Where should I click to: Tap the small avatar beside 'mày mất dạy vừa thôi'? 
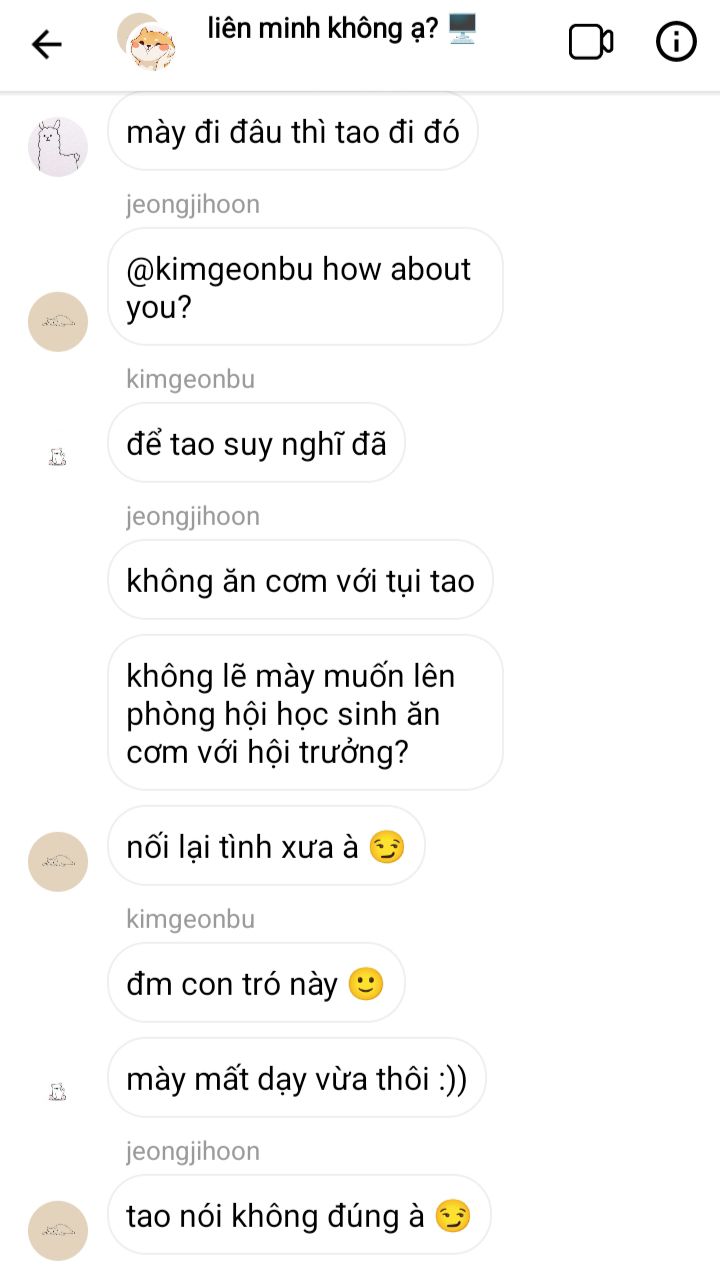57,1092
